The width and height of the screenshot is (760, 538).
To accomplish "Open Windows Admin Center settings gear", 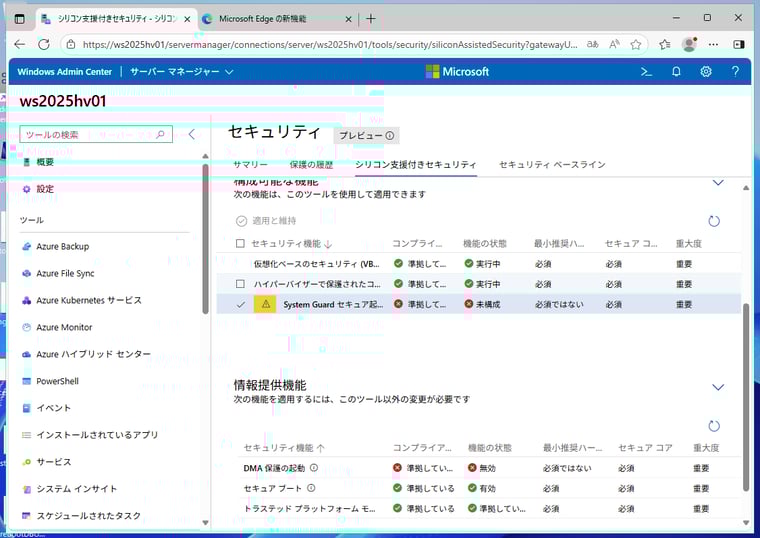I will coord(706,72).
